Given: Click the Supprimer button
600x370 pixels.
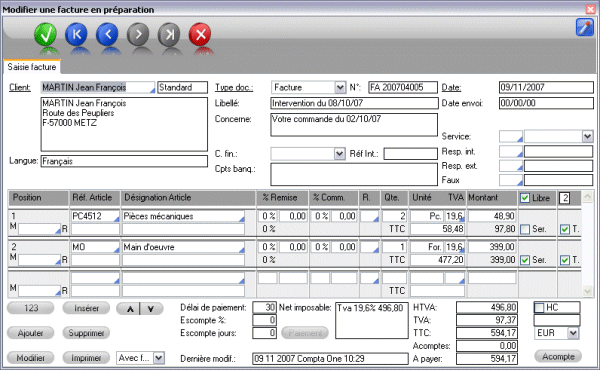Looking at the screenshot, I should [86, 333].
